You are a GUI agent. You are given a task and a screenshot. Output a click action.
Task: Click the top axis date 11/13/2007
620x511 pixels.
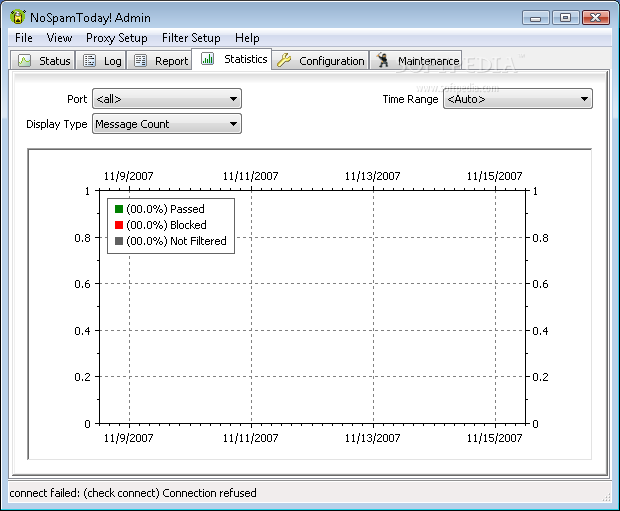372,176
